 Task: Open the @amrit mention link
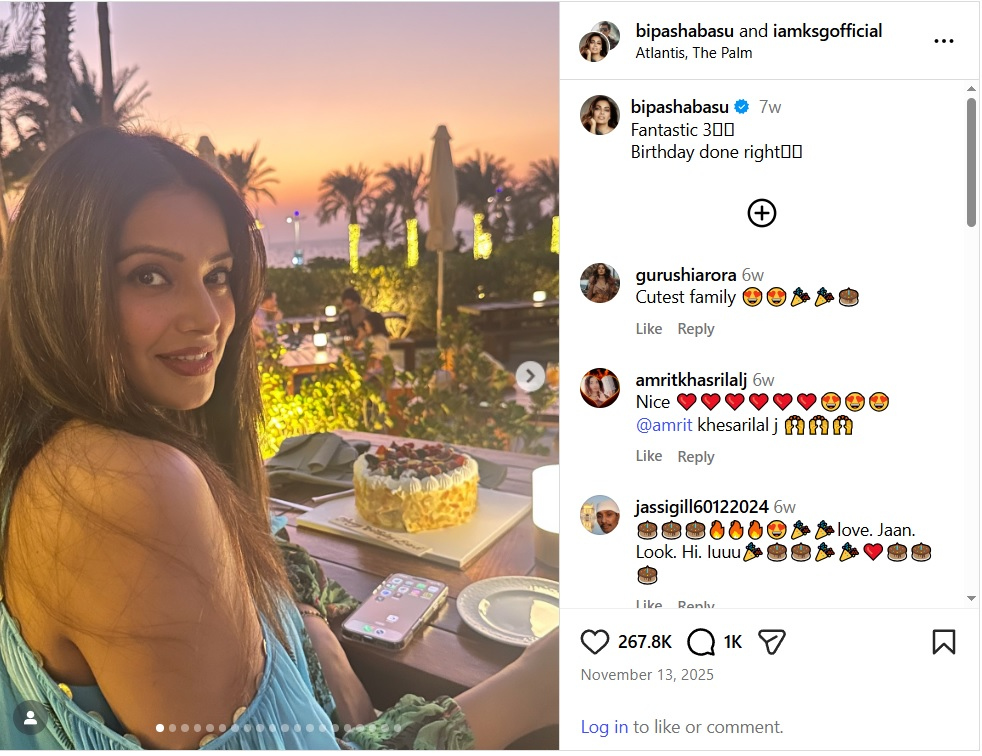pos(664,425)
